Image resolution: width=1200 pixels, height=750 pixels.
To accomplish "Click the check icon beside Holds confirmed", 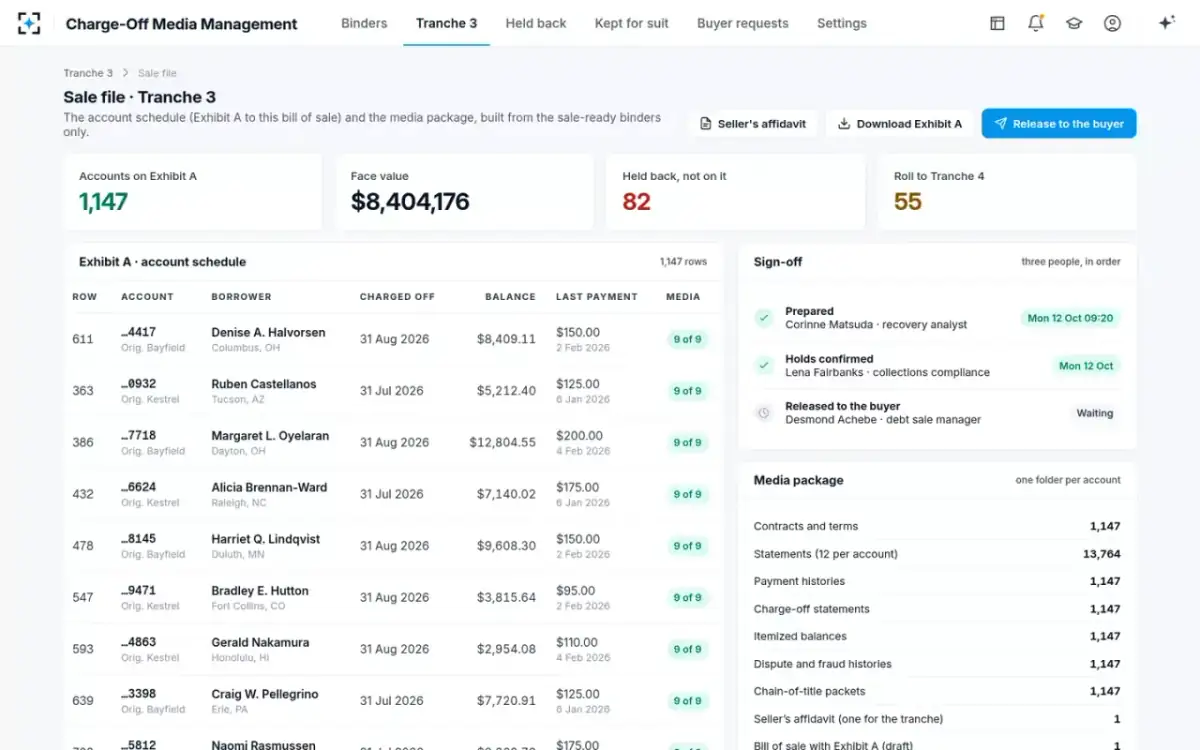I will (x=764, y=365).
